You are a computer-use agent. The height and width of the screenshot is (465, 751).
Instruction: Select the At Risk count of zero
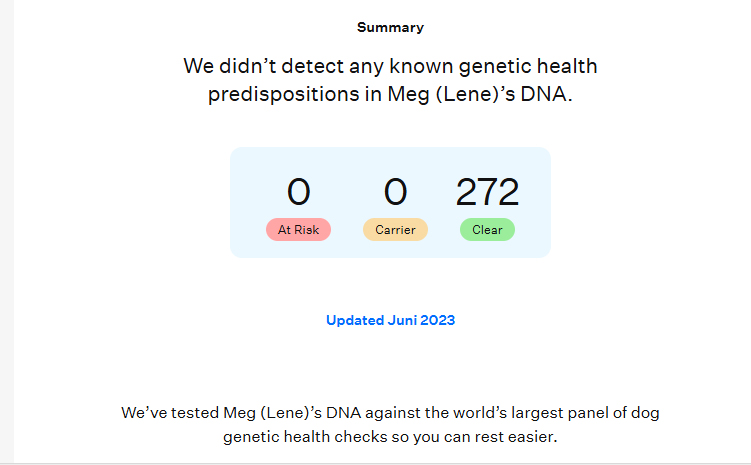(x=298, y=192)
